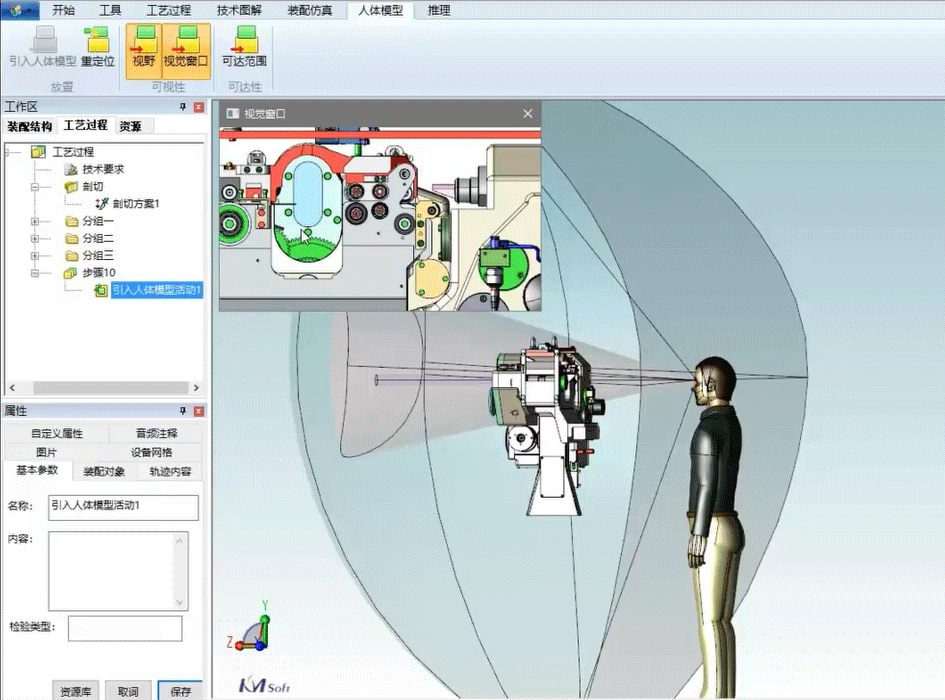The height and width of the screenshot is (700, 945).
Task: Click the 步骤10 folder icon
Action: point(70,271)
